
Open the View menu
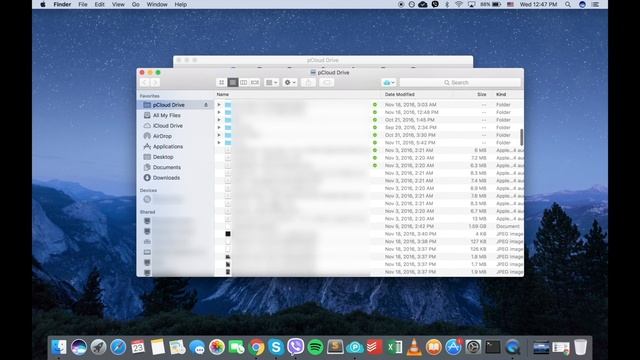click(118, 4)
